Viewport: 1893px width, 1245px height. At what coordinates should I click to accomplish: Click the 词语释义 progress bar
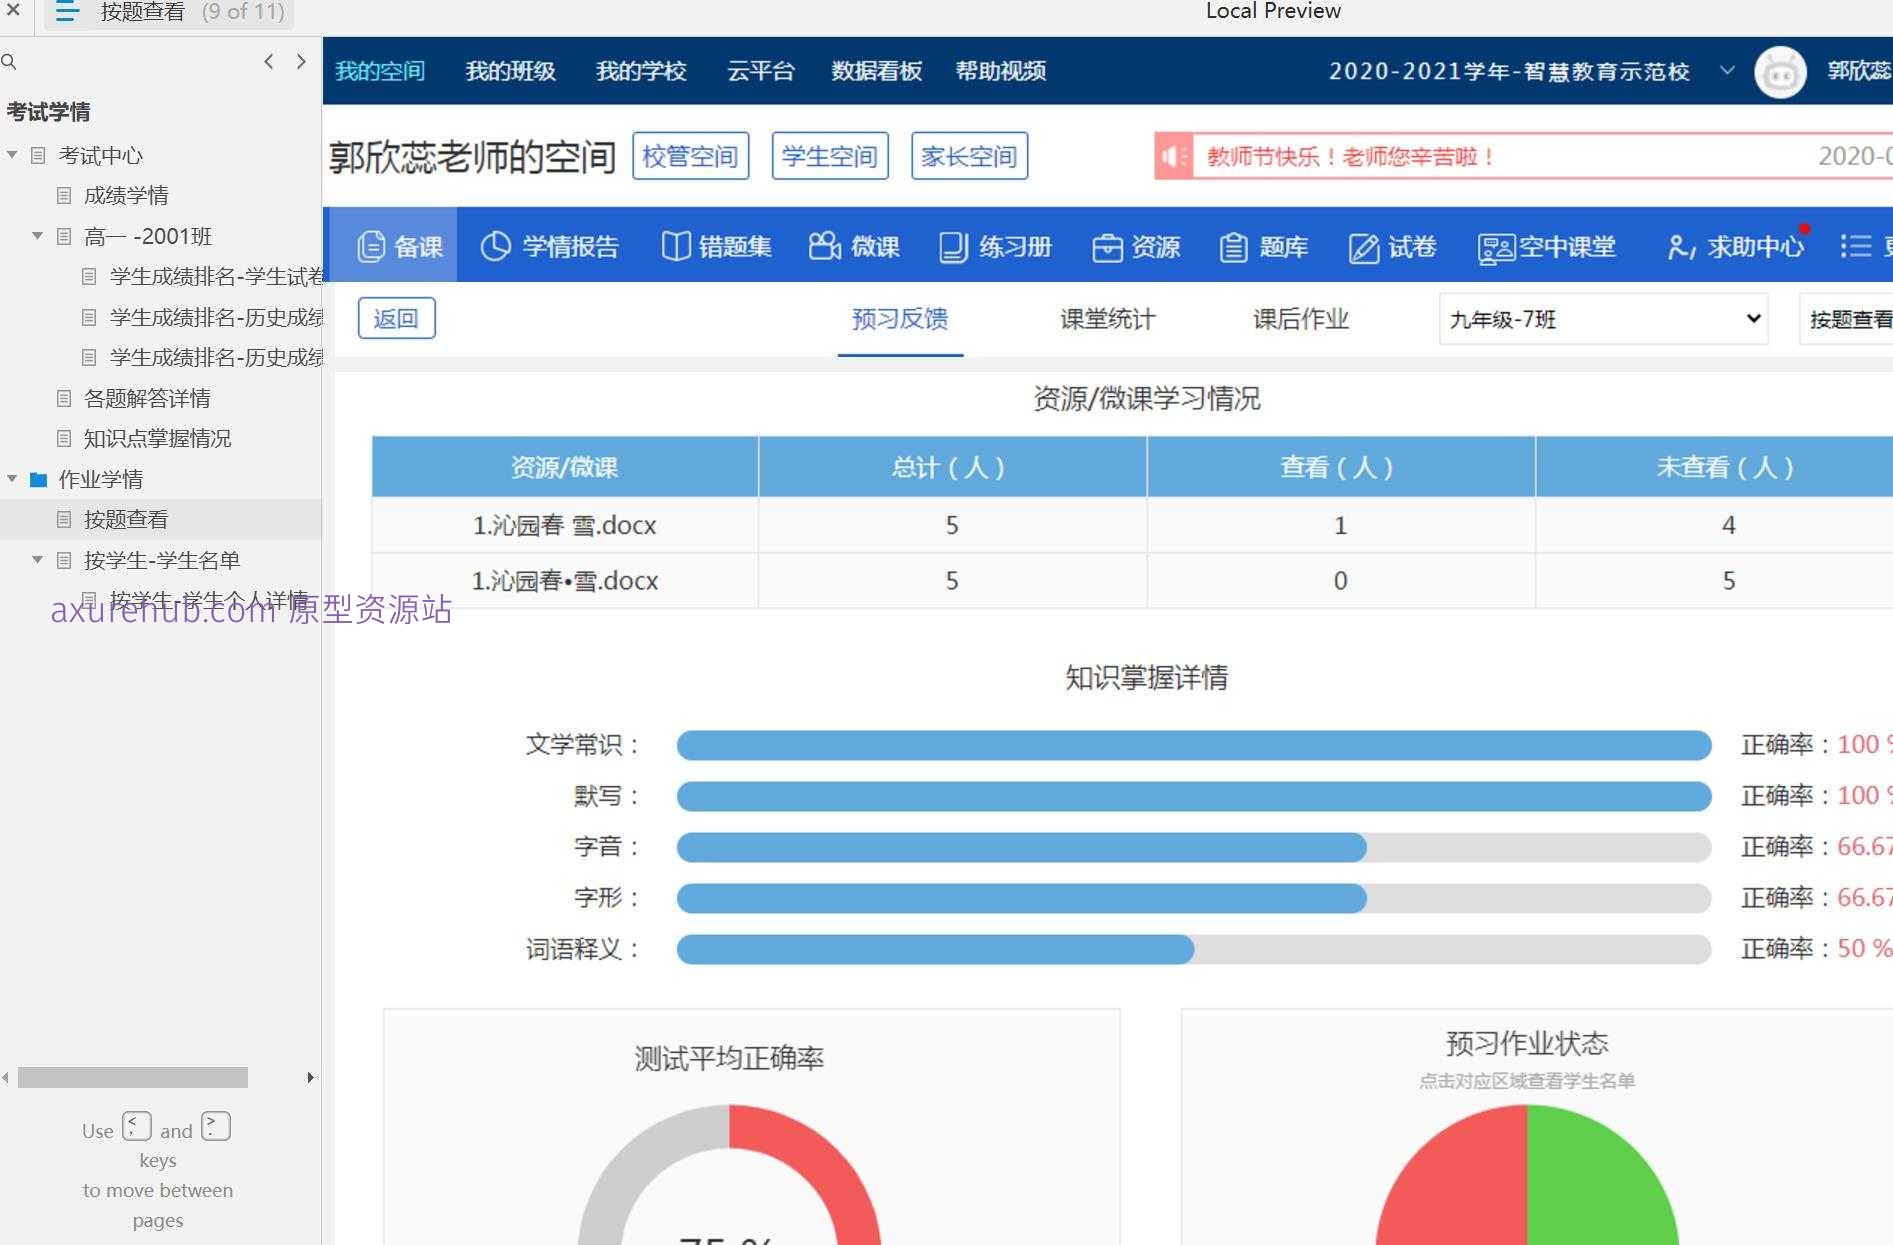point(935,949)
